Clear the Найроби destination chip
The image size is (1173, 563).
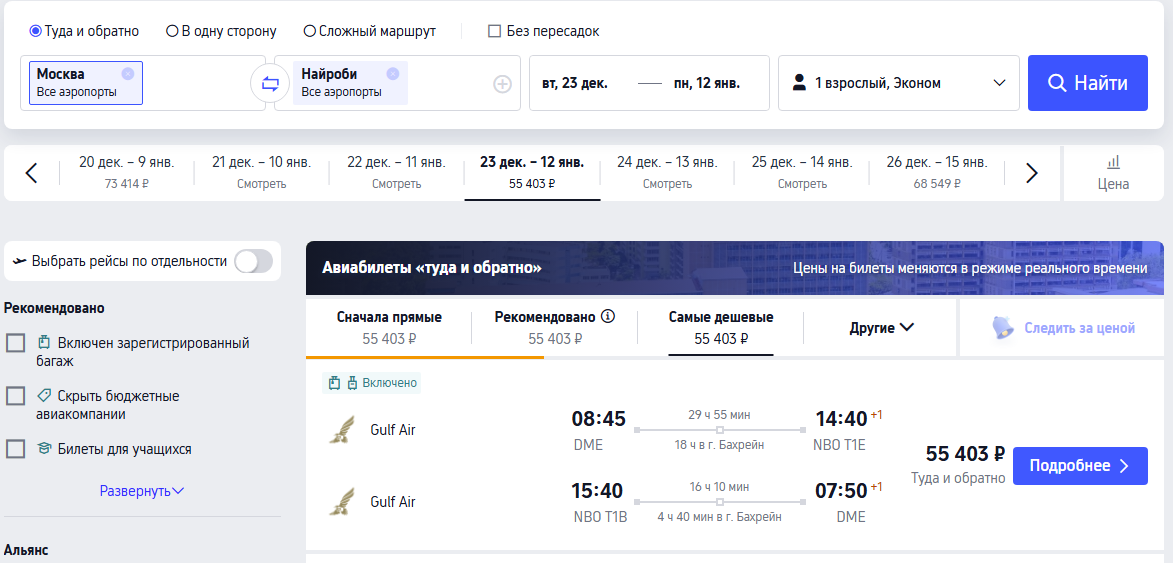393,73
